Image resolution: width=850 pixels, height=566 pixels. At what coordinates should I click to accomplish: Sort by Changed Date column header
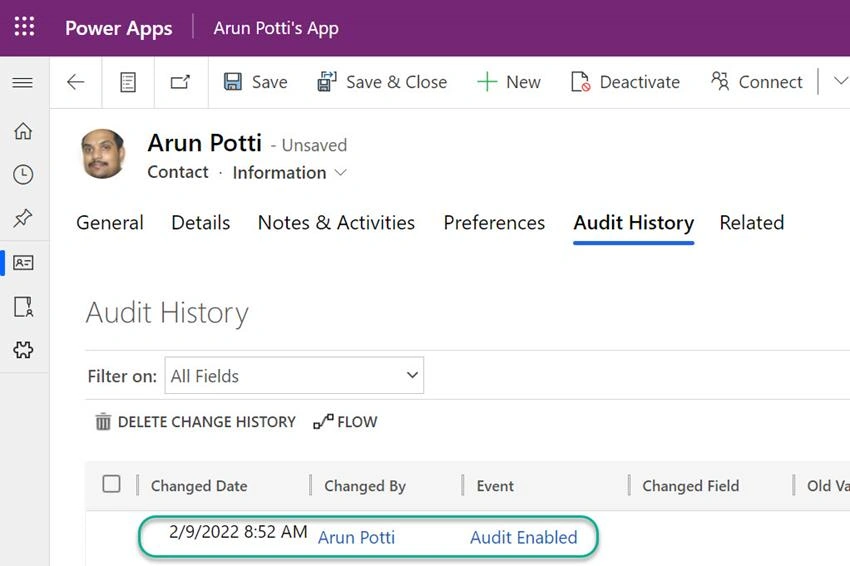coord(199,486)
